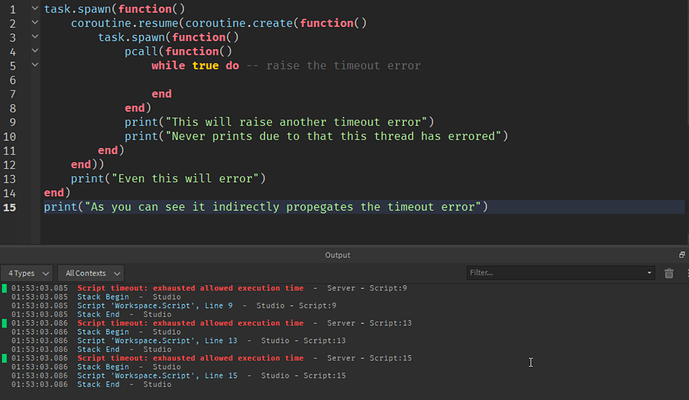Expand the Filter box dropdown arrow

tap(650, 273)
